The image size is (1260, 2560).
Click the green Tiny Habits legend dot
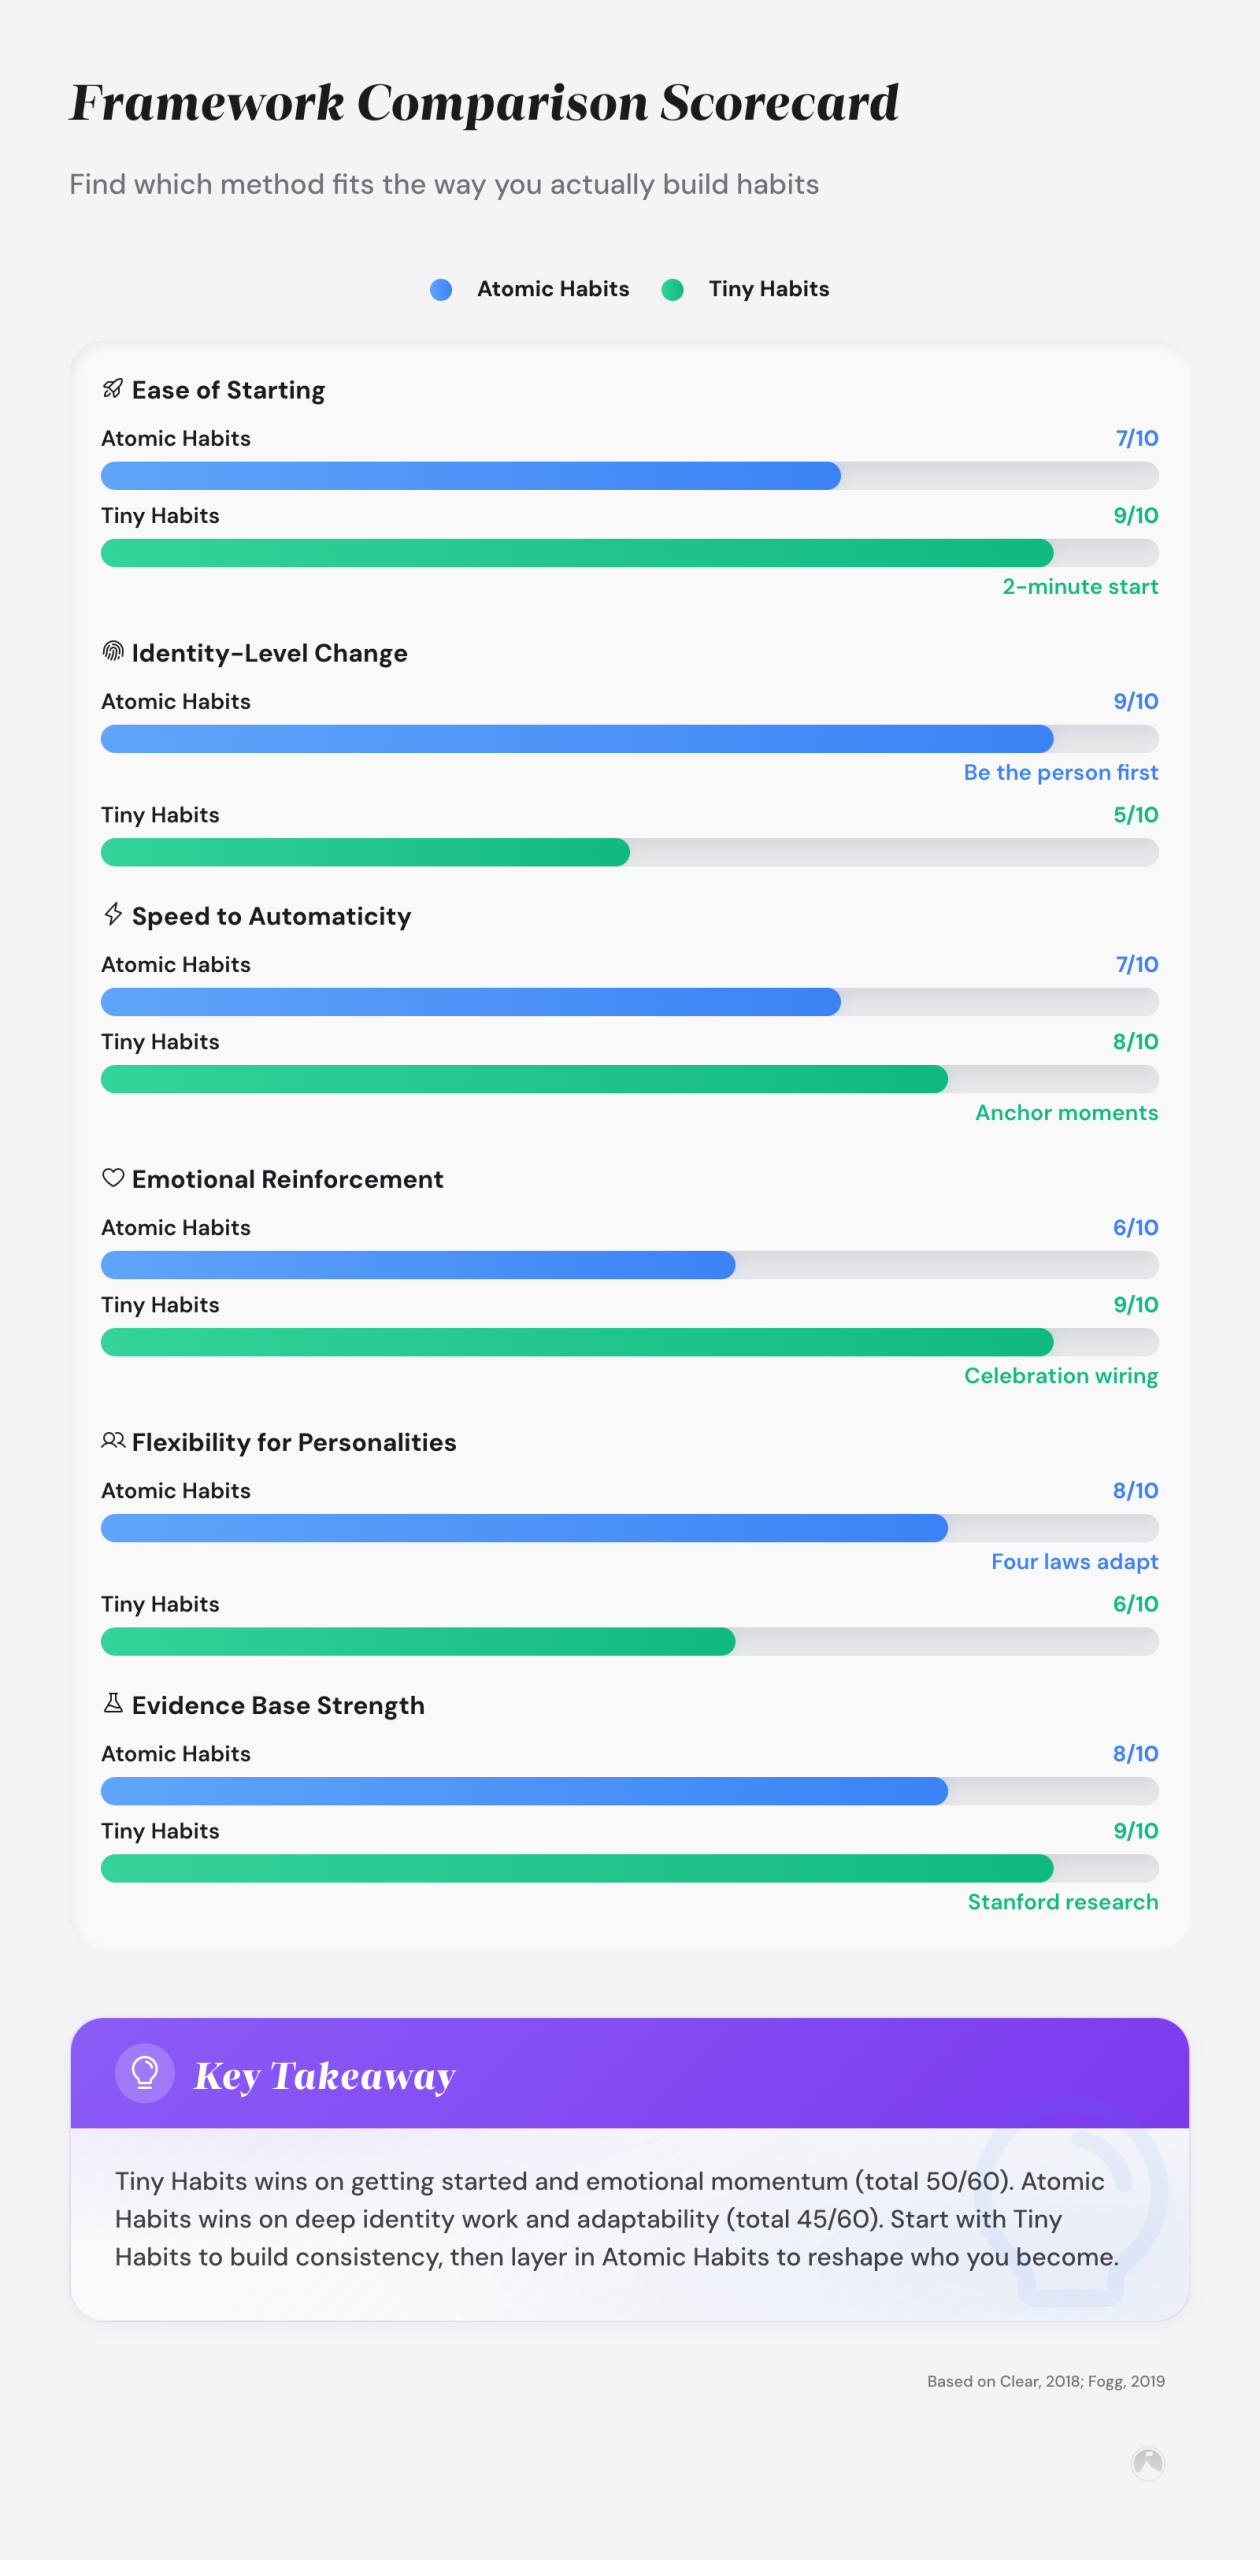pos(673,290)
